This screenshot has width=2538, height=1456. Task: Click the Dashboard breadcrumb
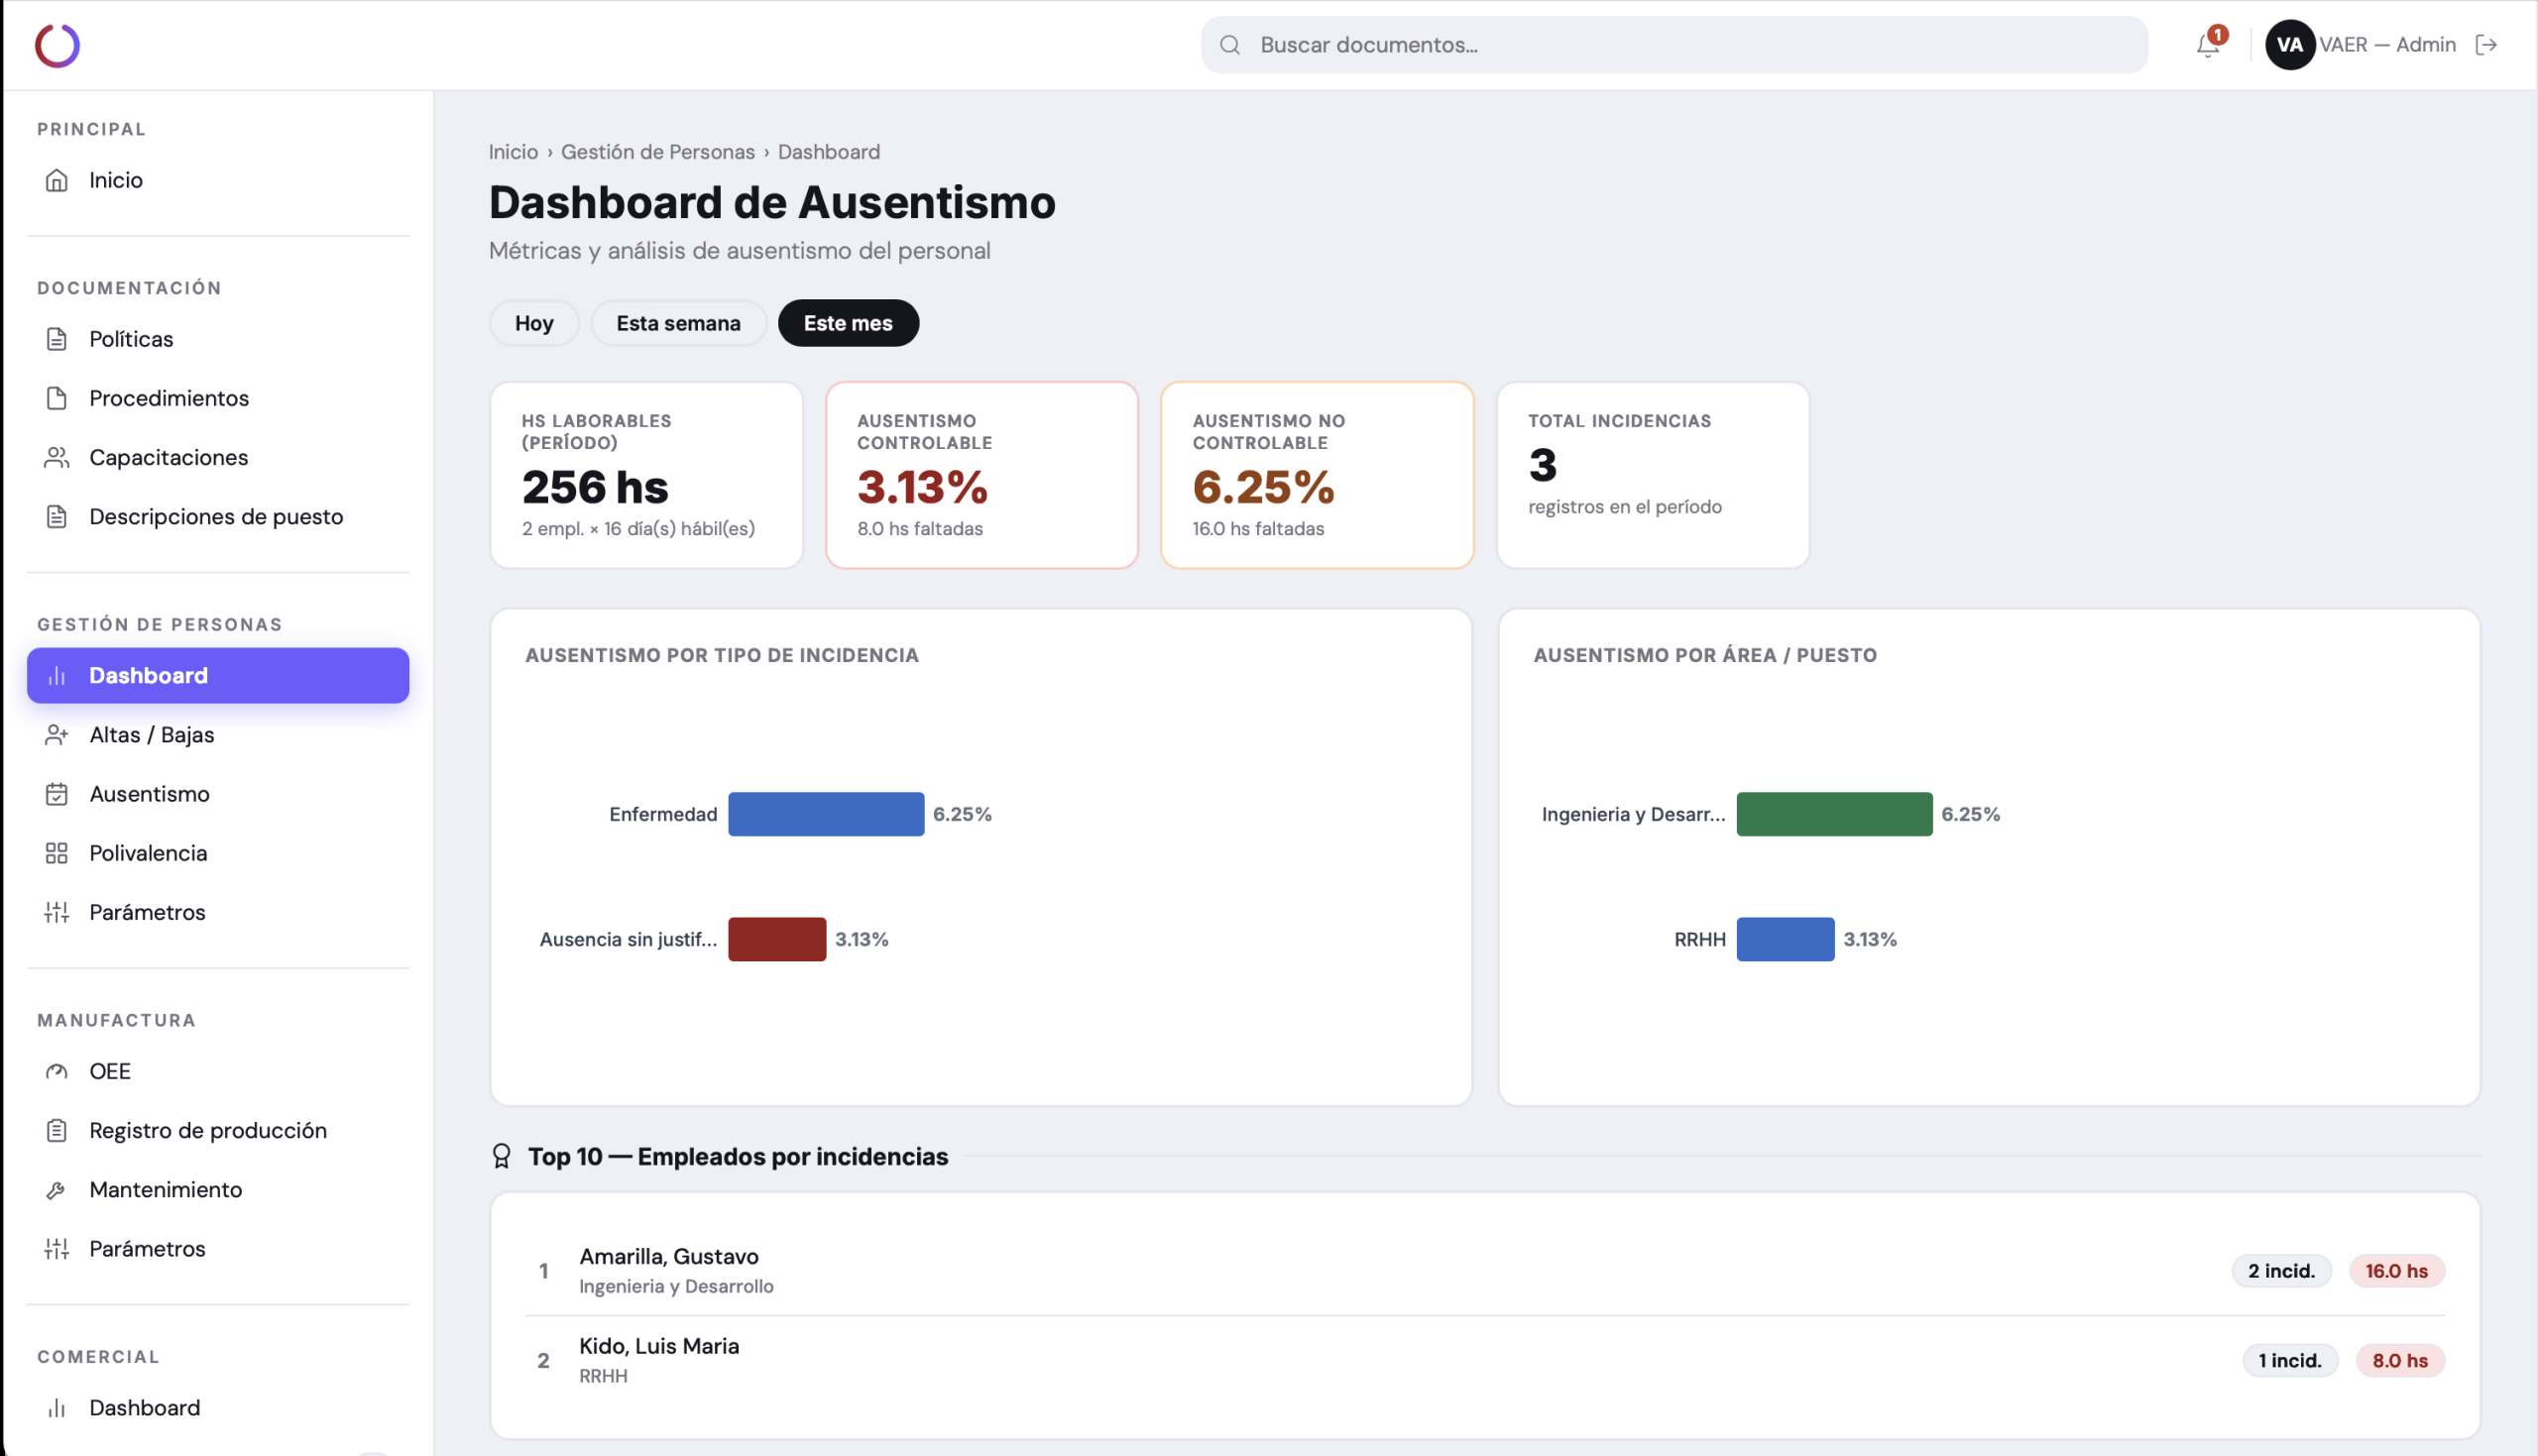point(829,152)
